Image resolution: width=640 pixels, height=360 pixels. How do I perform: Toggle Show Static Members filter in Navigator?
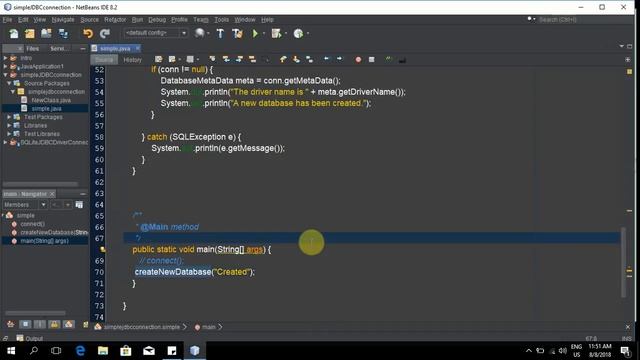click(40, 324)
